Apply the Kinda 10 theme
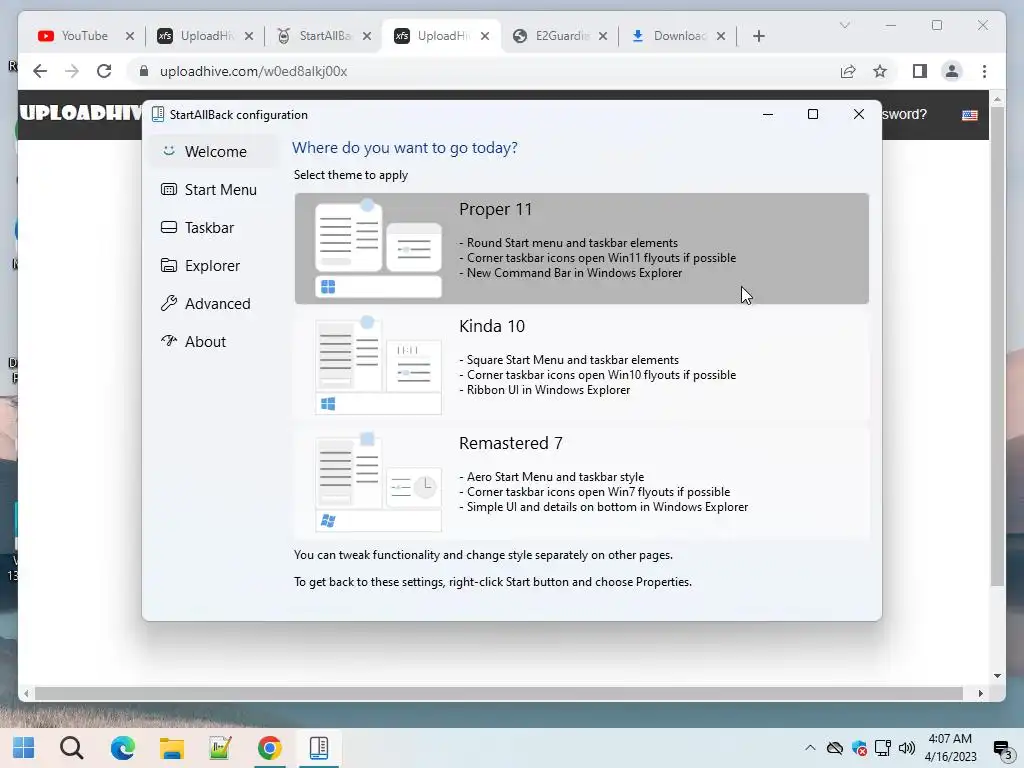This screenshot has width=1024, height=768. coord(581,365)
